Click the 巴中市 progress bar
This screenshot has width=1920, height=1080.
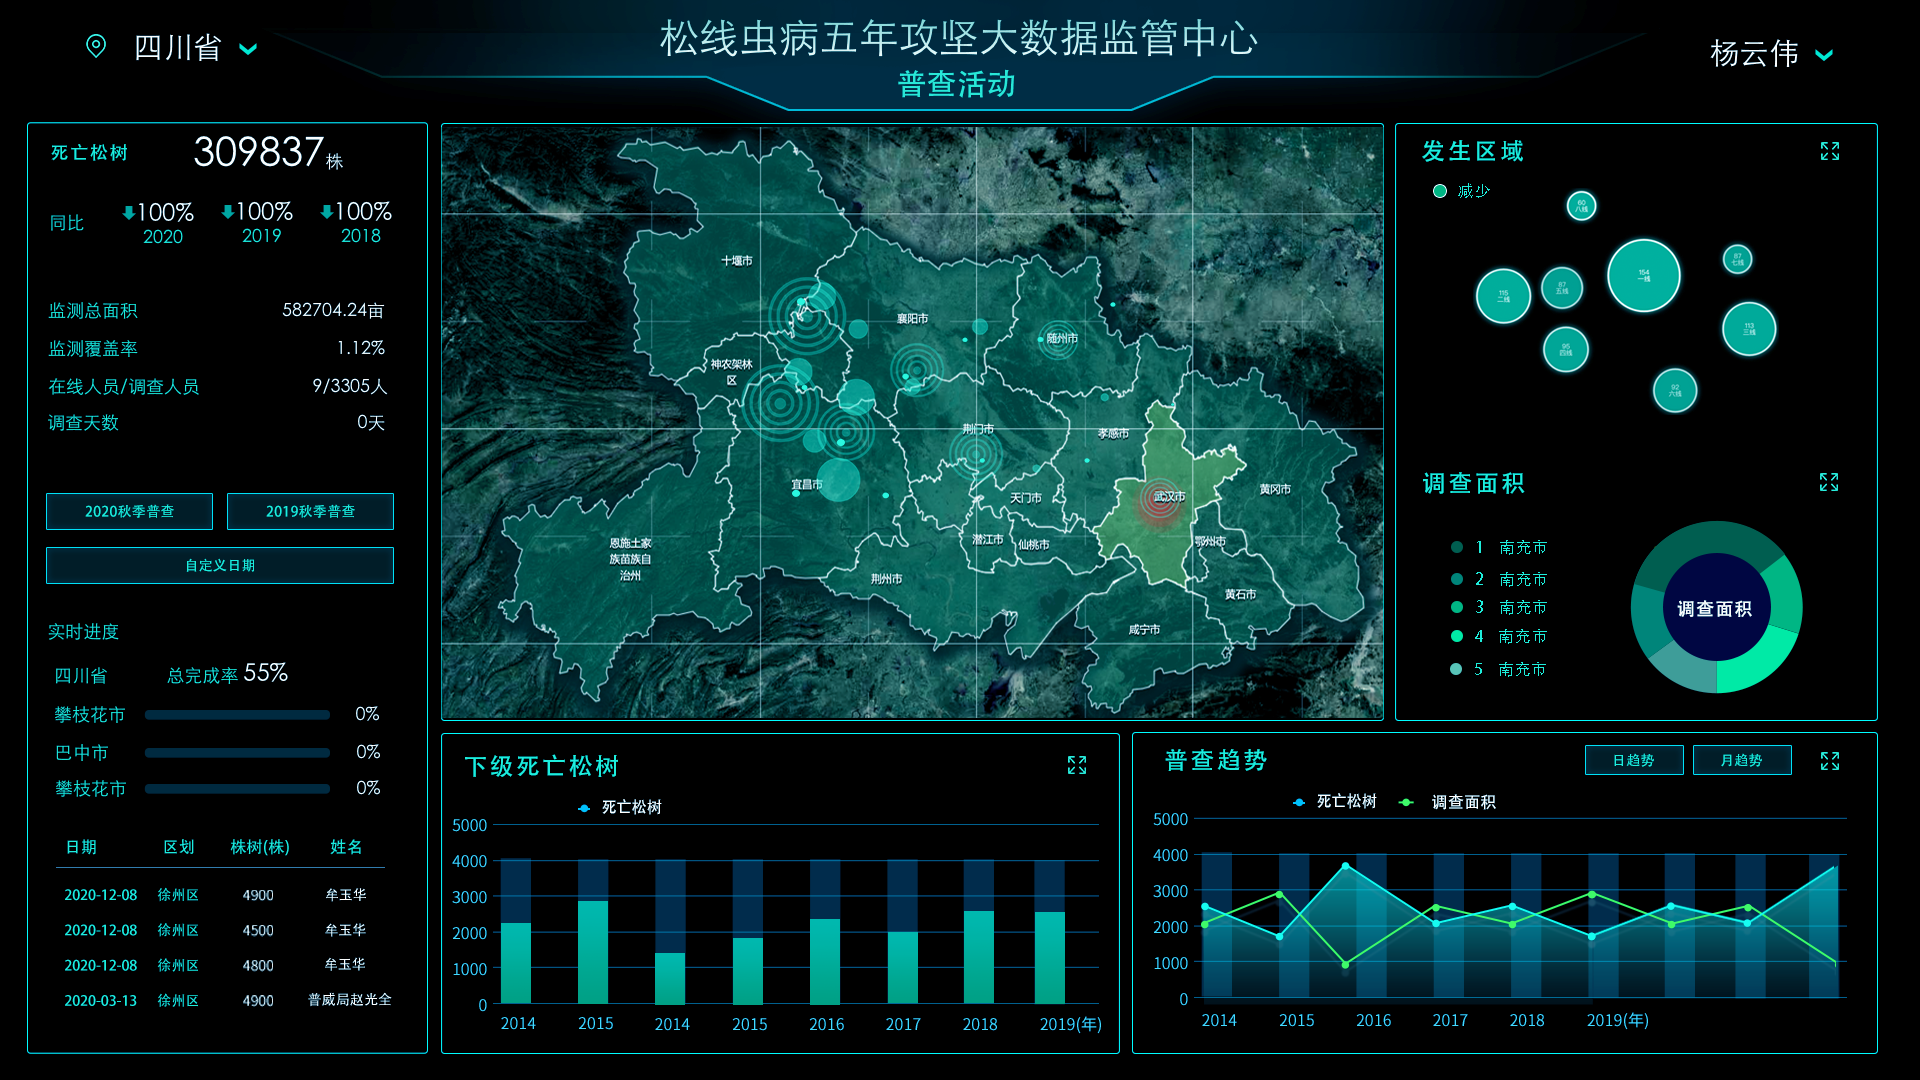(237, 752)
